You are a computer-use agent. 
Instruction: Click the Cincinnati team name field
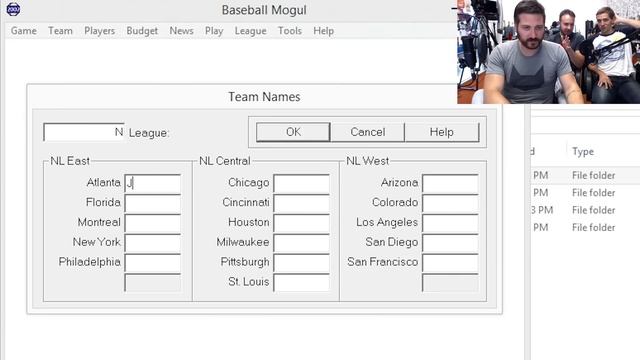point(302,203)
